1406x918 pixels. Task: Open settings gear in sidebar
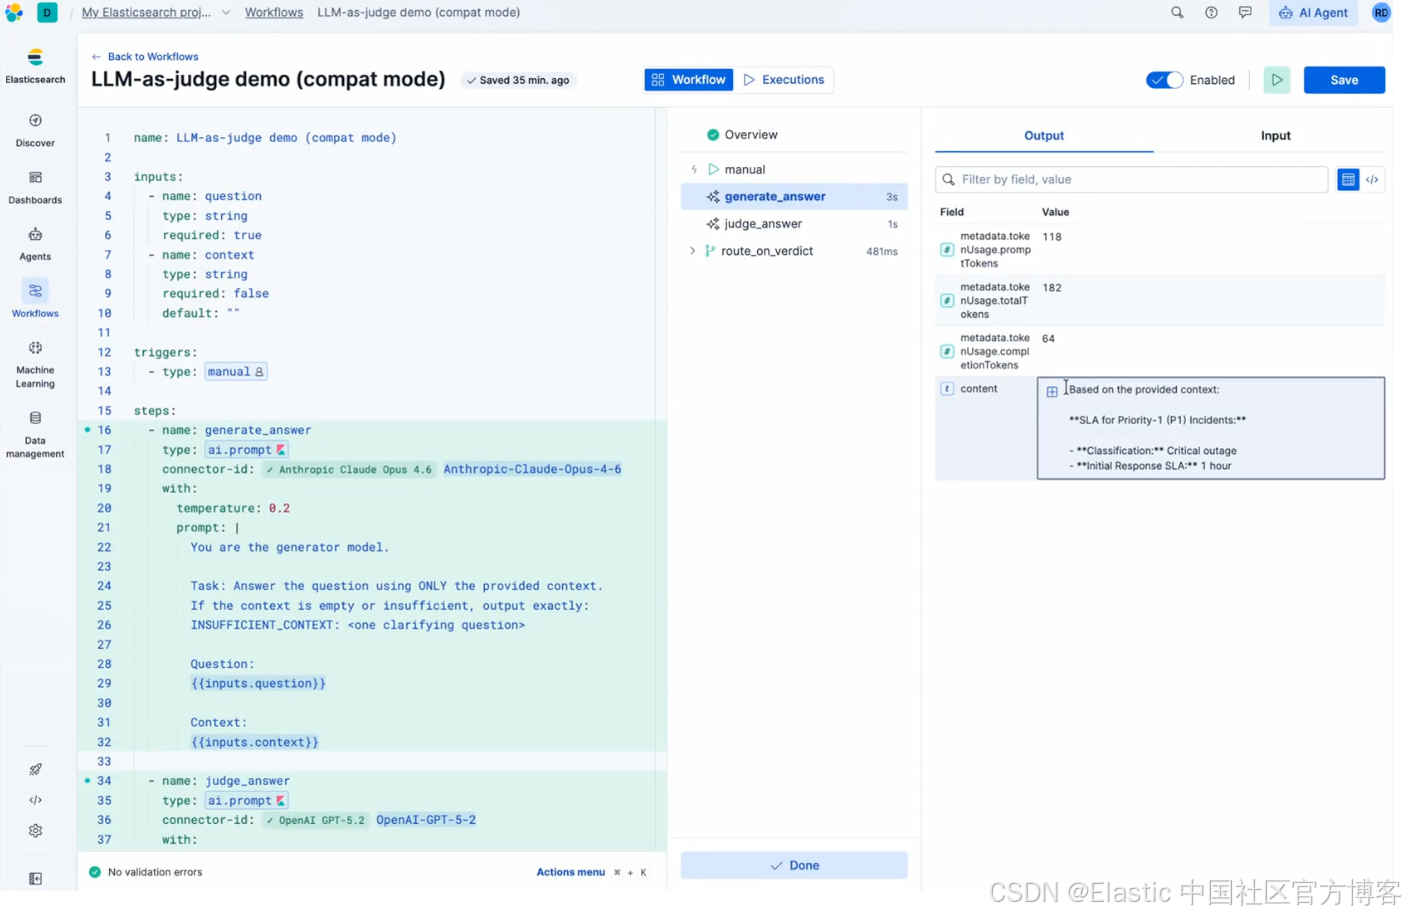point(35,831)
